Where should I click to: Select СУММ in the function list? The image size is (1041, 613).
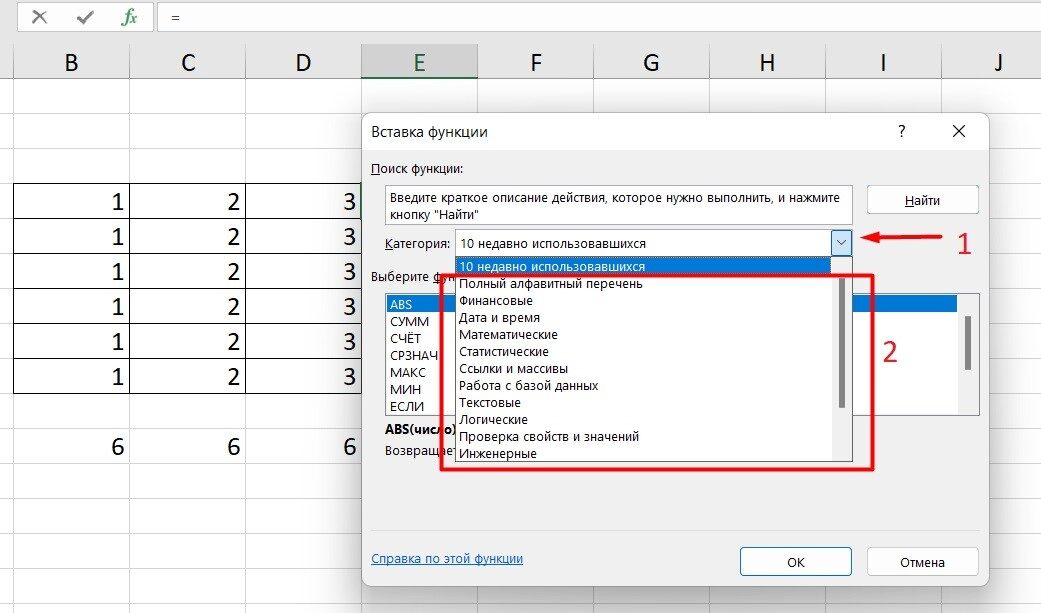pos(409,321)
